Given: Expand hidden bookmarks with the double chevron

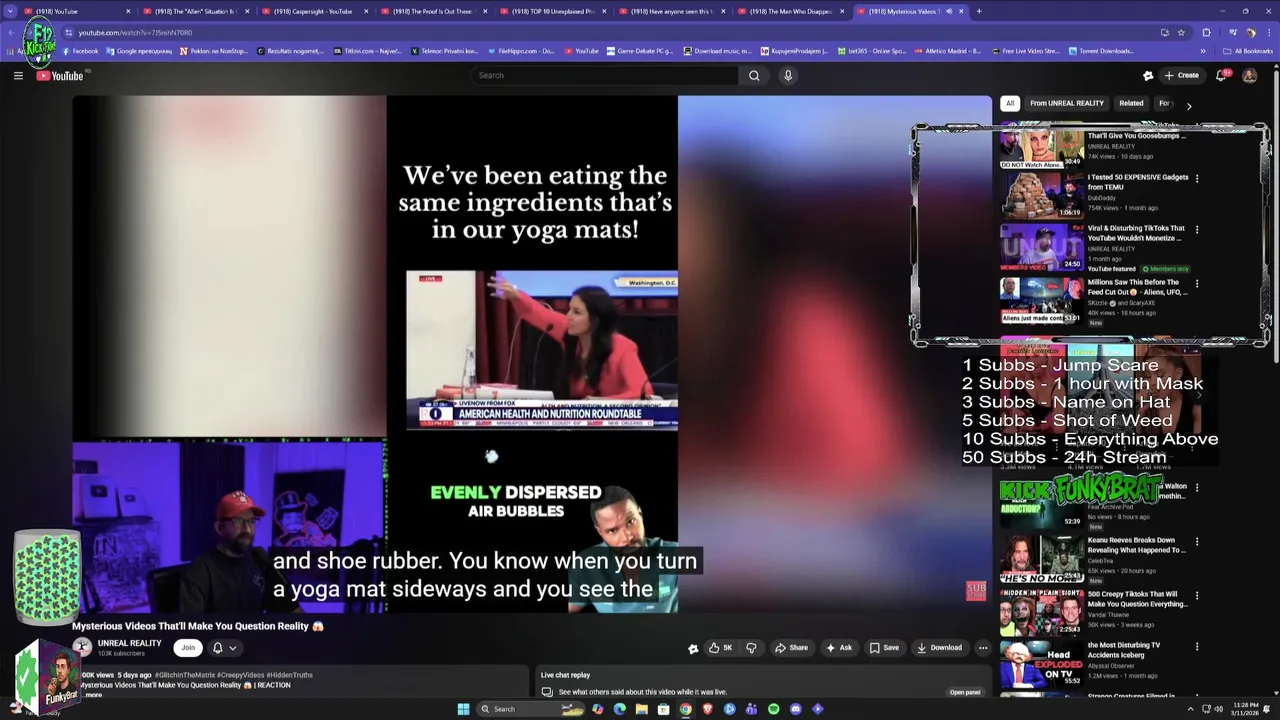Looking at the screenshot, I should (1203, 51).
